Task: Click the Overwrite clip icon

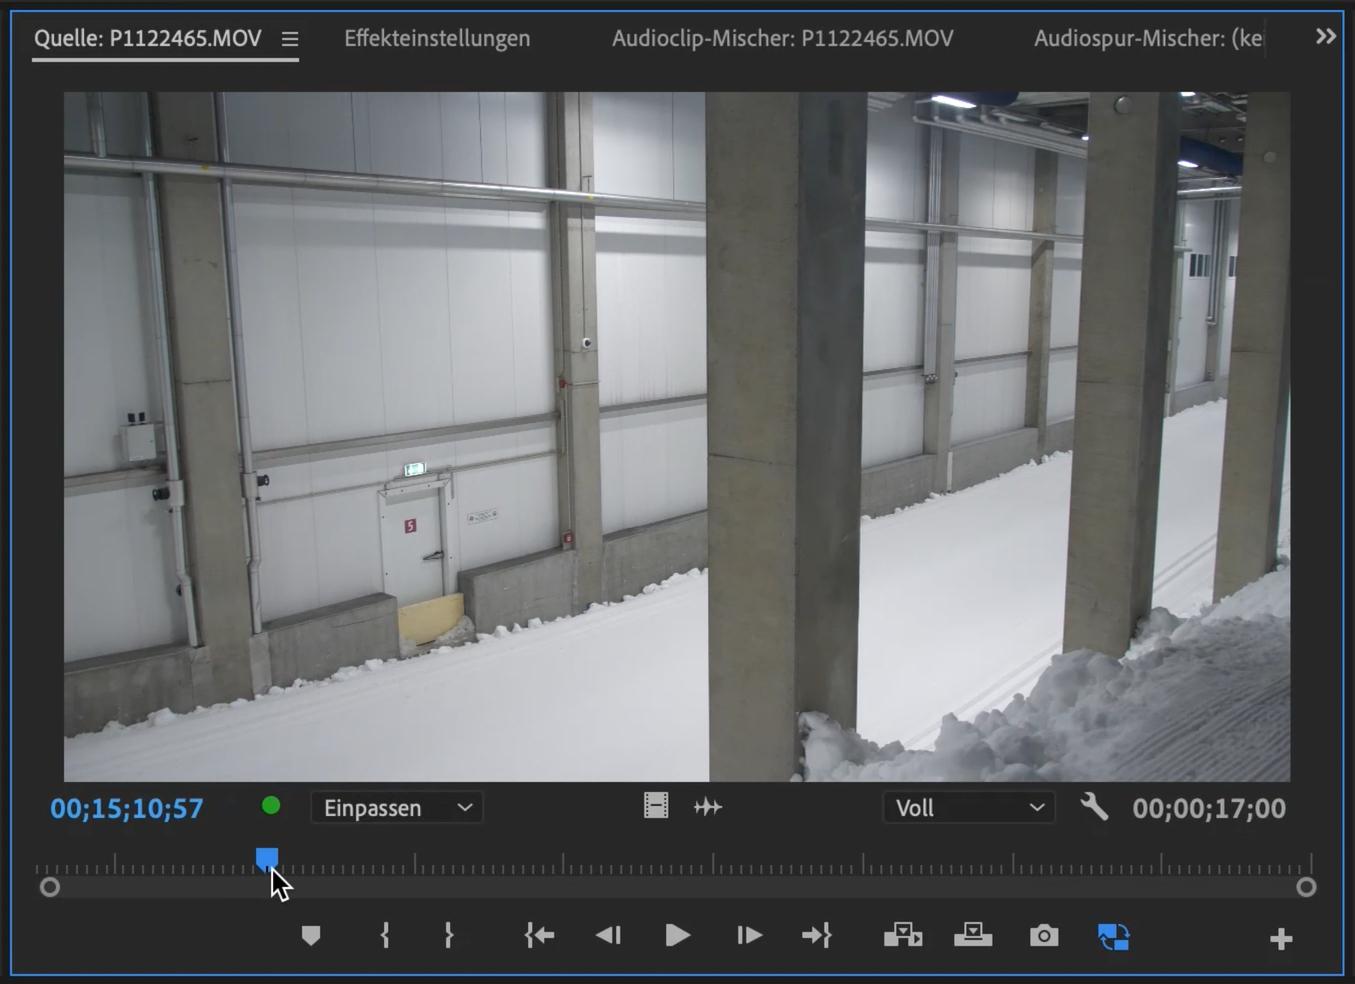Action: [972, 936]
